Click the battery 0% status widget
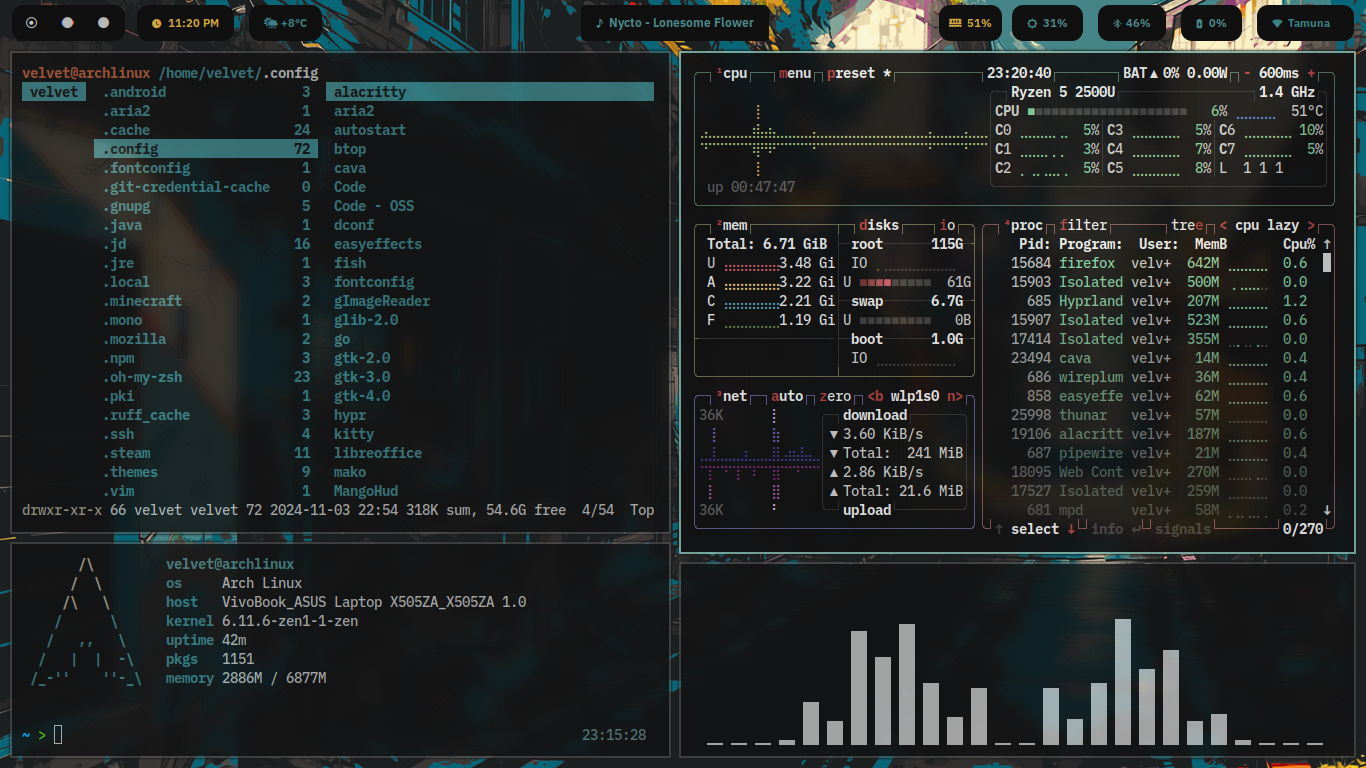The height and width of the screenshot is (768, 1366). (1211, 23)
